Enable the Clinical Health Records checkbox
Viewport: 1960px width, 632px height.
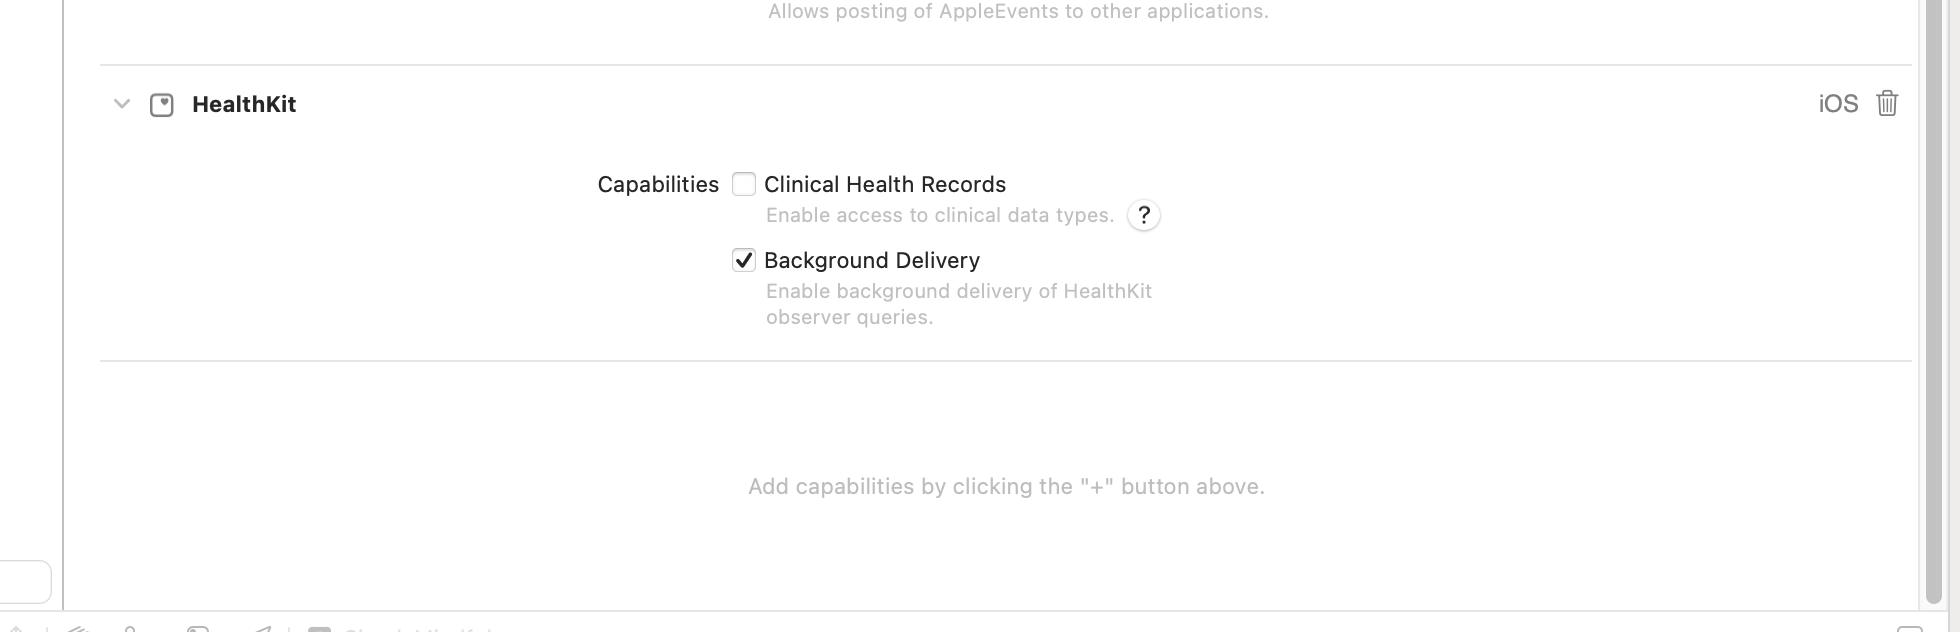click(744, 184)
